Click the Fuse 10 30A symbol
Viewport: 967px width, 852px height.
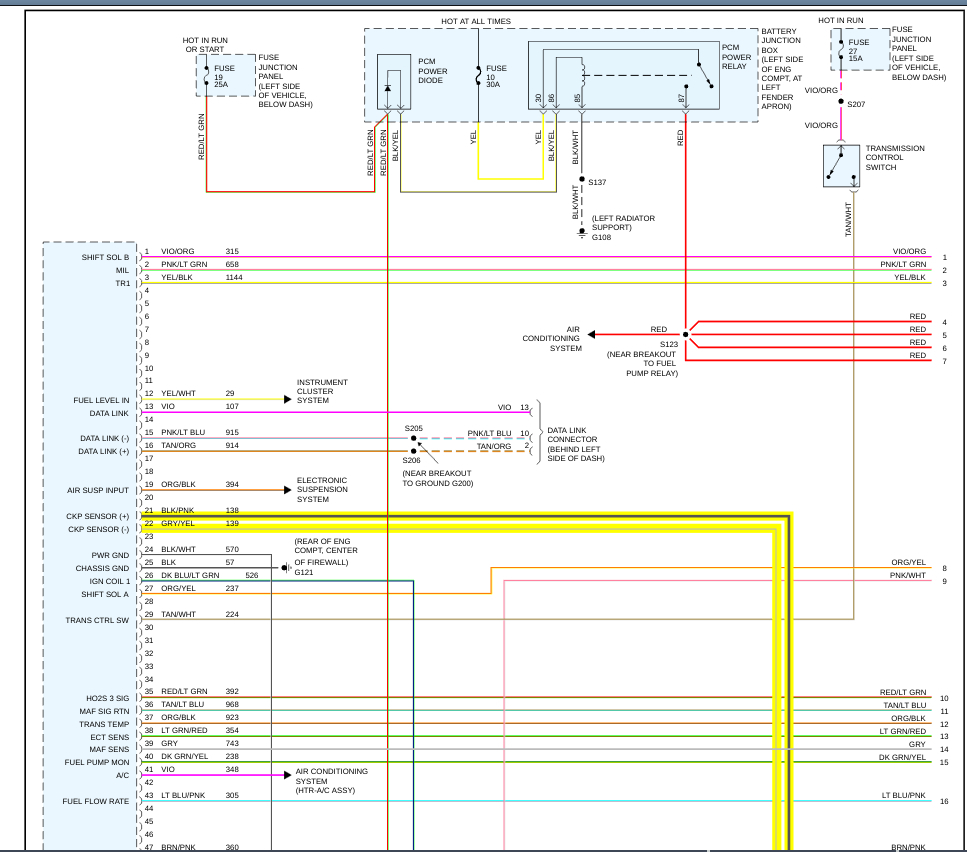[478, 75]
